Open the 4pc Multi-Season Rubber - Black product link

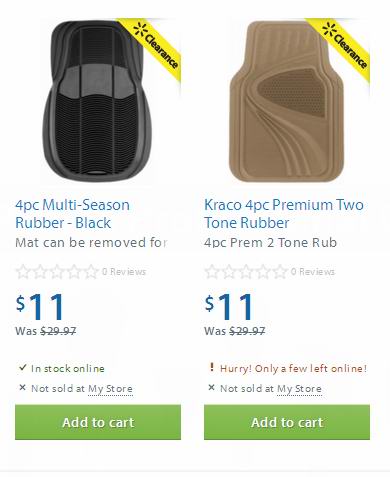(x=72, y=214)
